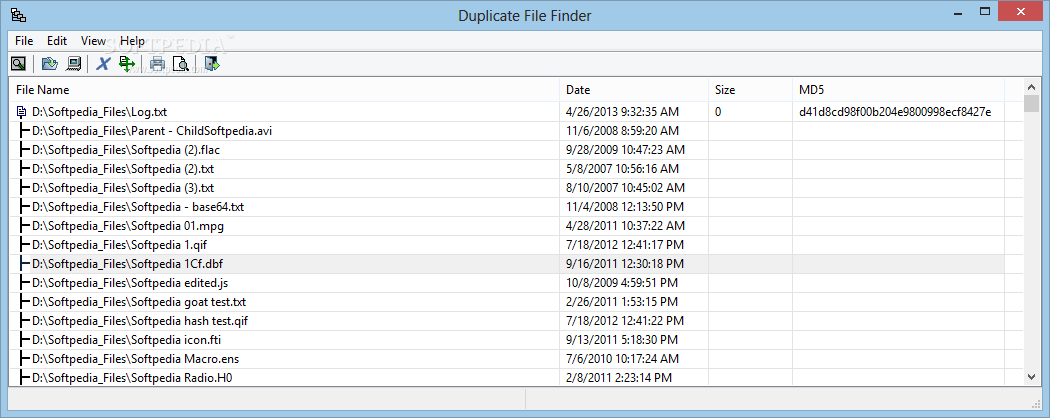Select the Softpedia 01.mpg row
Image resolution: width=1050 pixels, height=418 pixels.
pos(516,226)
